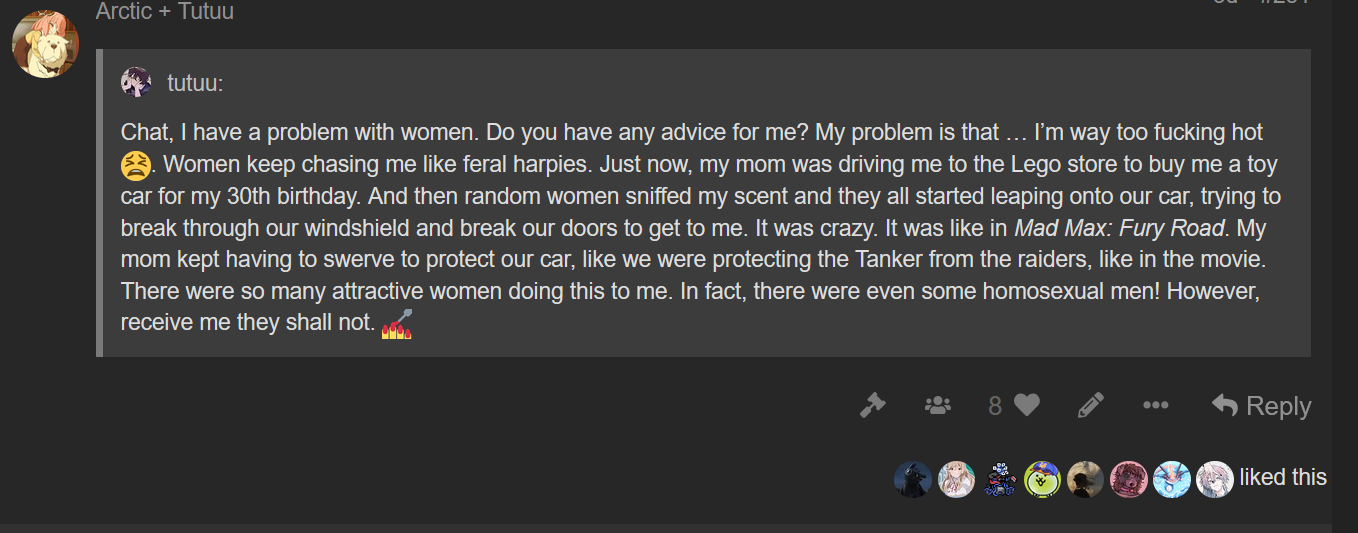
Task: Open the green cat with cap avatar
Action: [1042, 479]
